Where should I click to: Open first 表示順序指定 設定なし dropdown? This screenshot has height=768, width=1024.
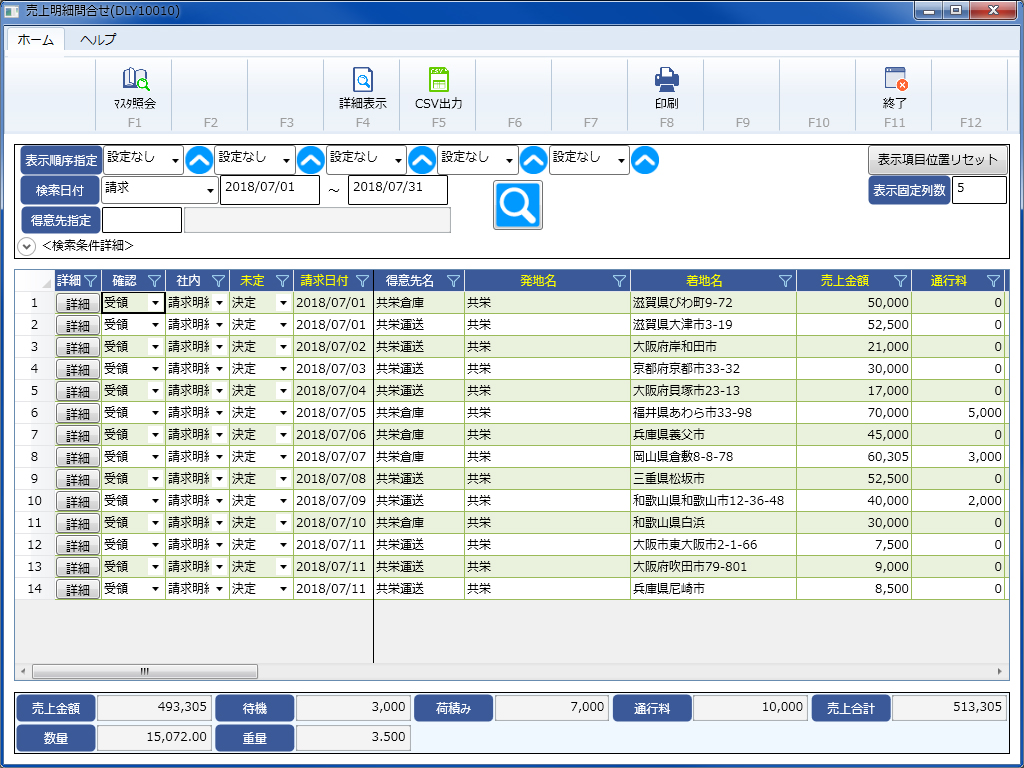click(143, 160)
